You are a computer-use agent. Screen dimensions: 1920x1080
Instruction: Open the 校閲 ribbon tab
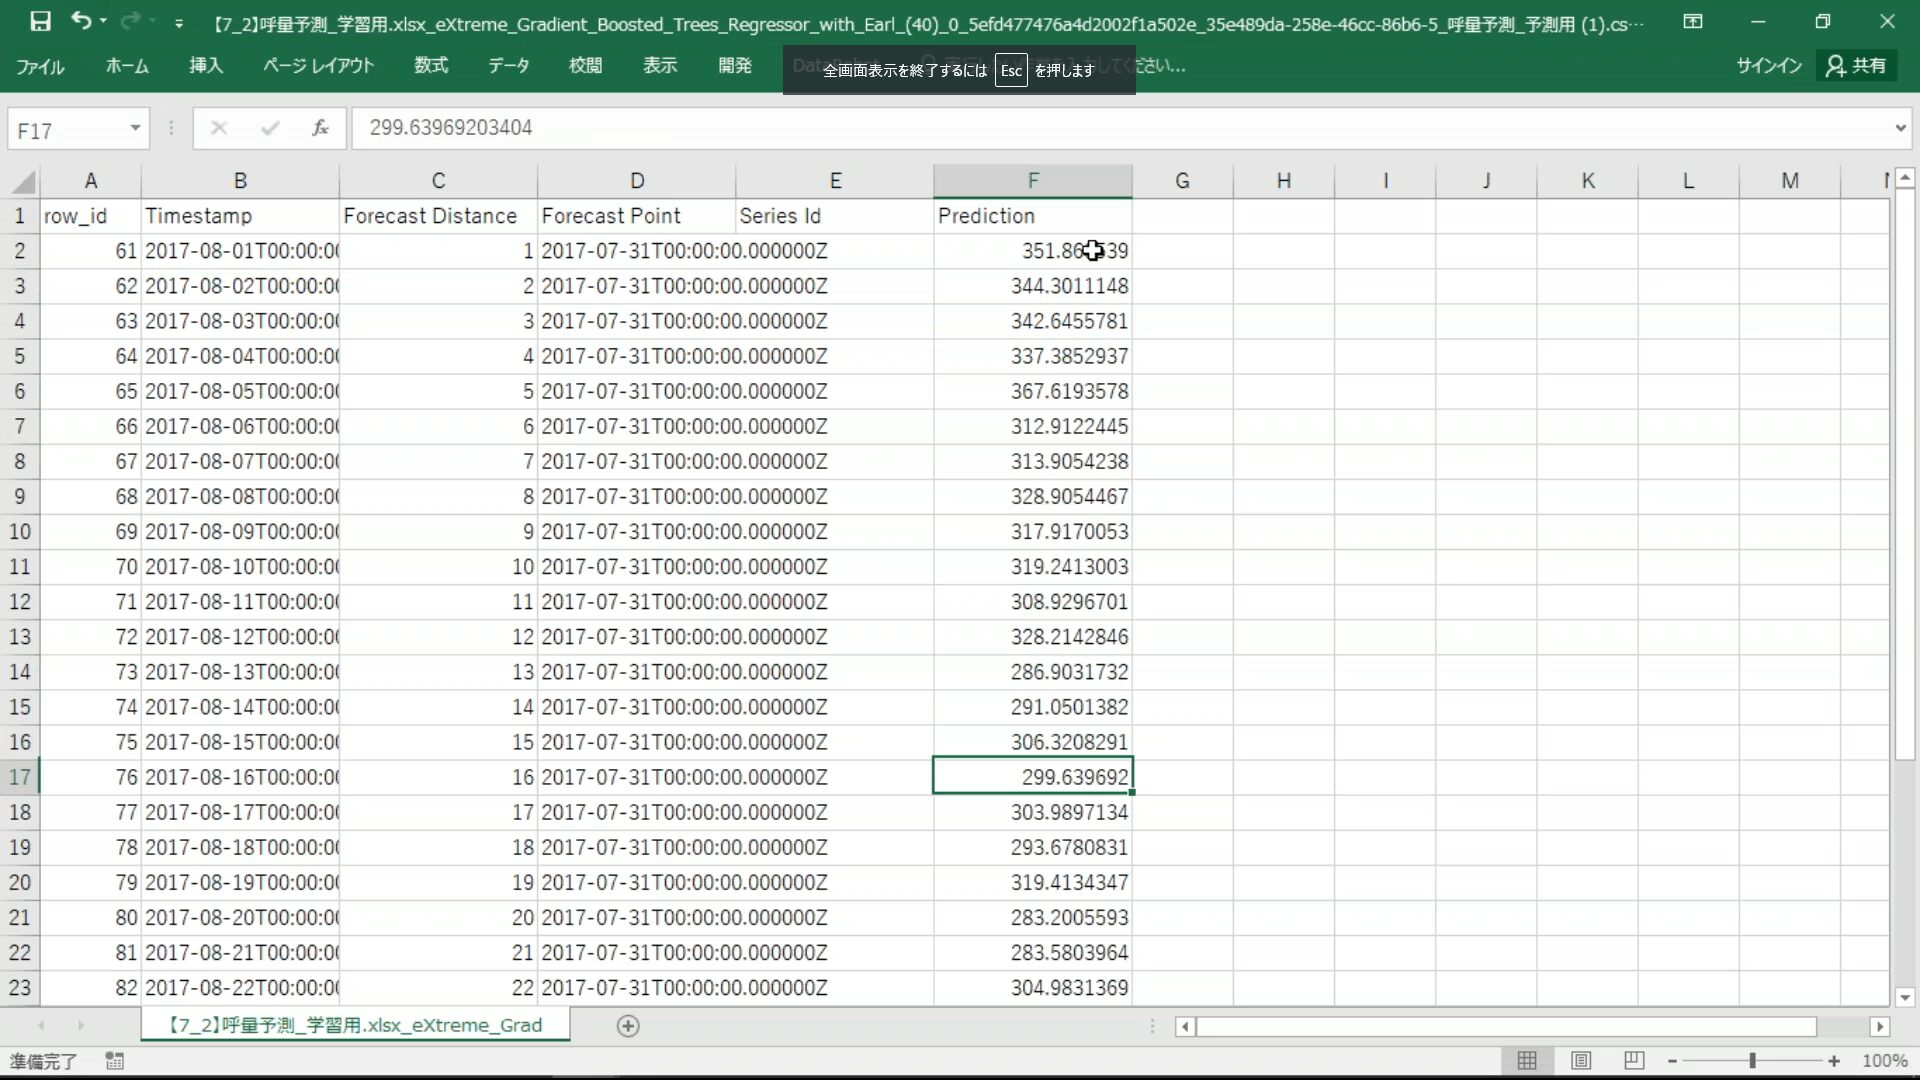[585, 66]
